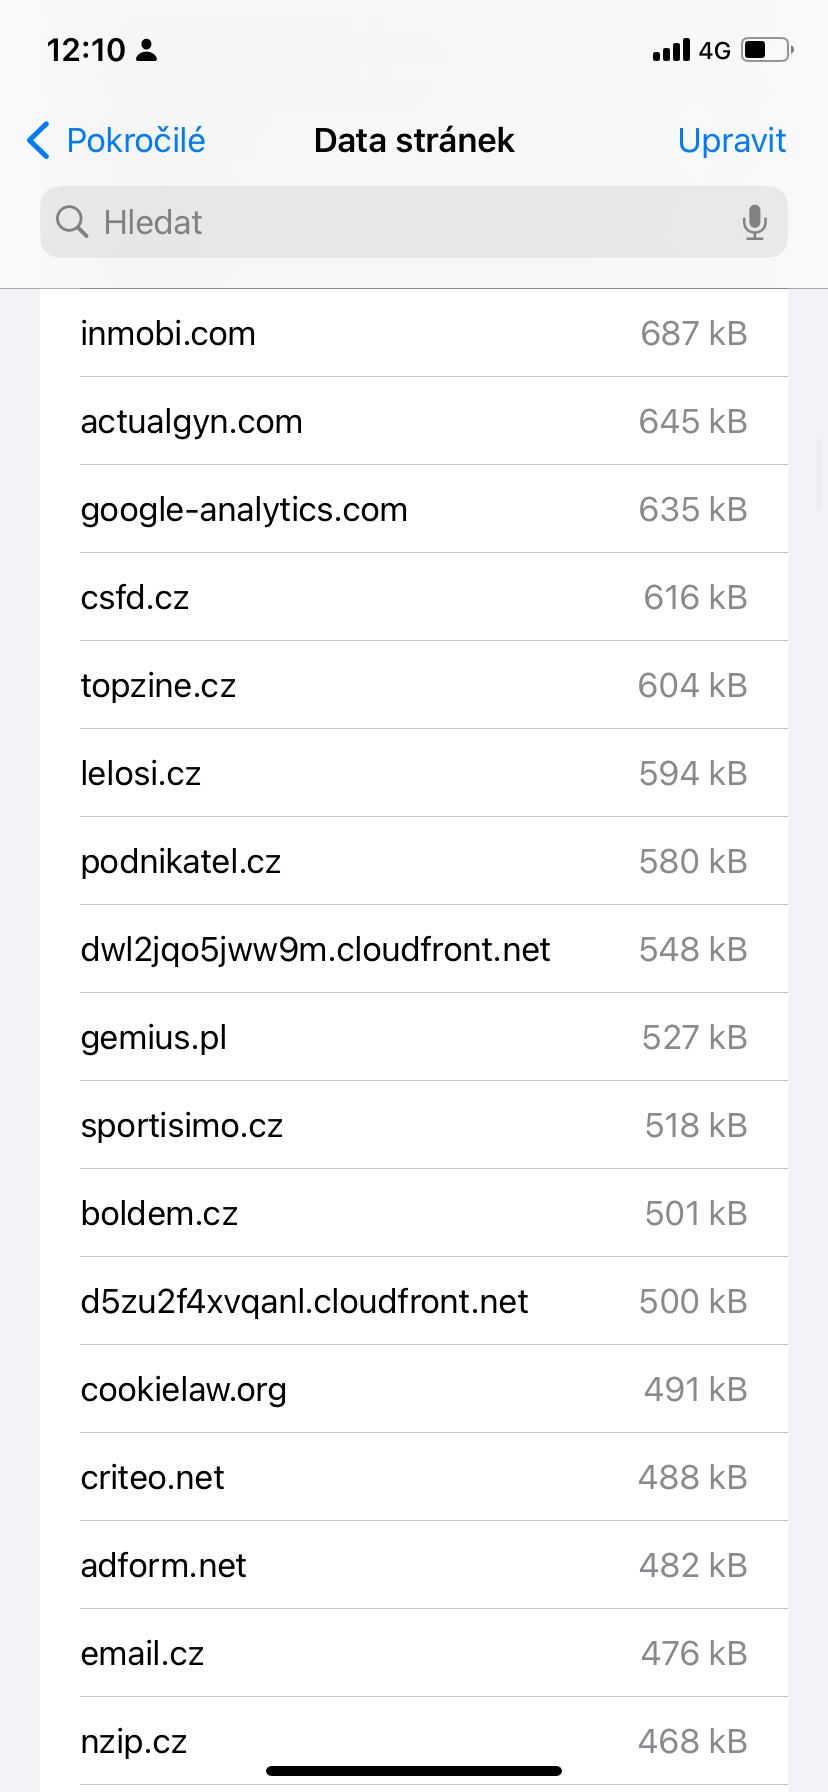Focus the Hledat search field
Screen dimensions: 828x1792
400,222
